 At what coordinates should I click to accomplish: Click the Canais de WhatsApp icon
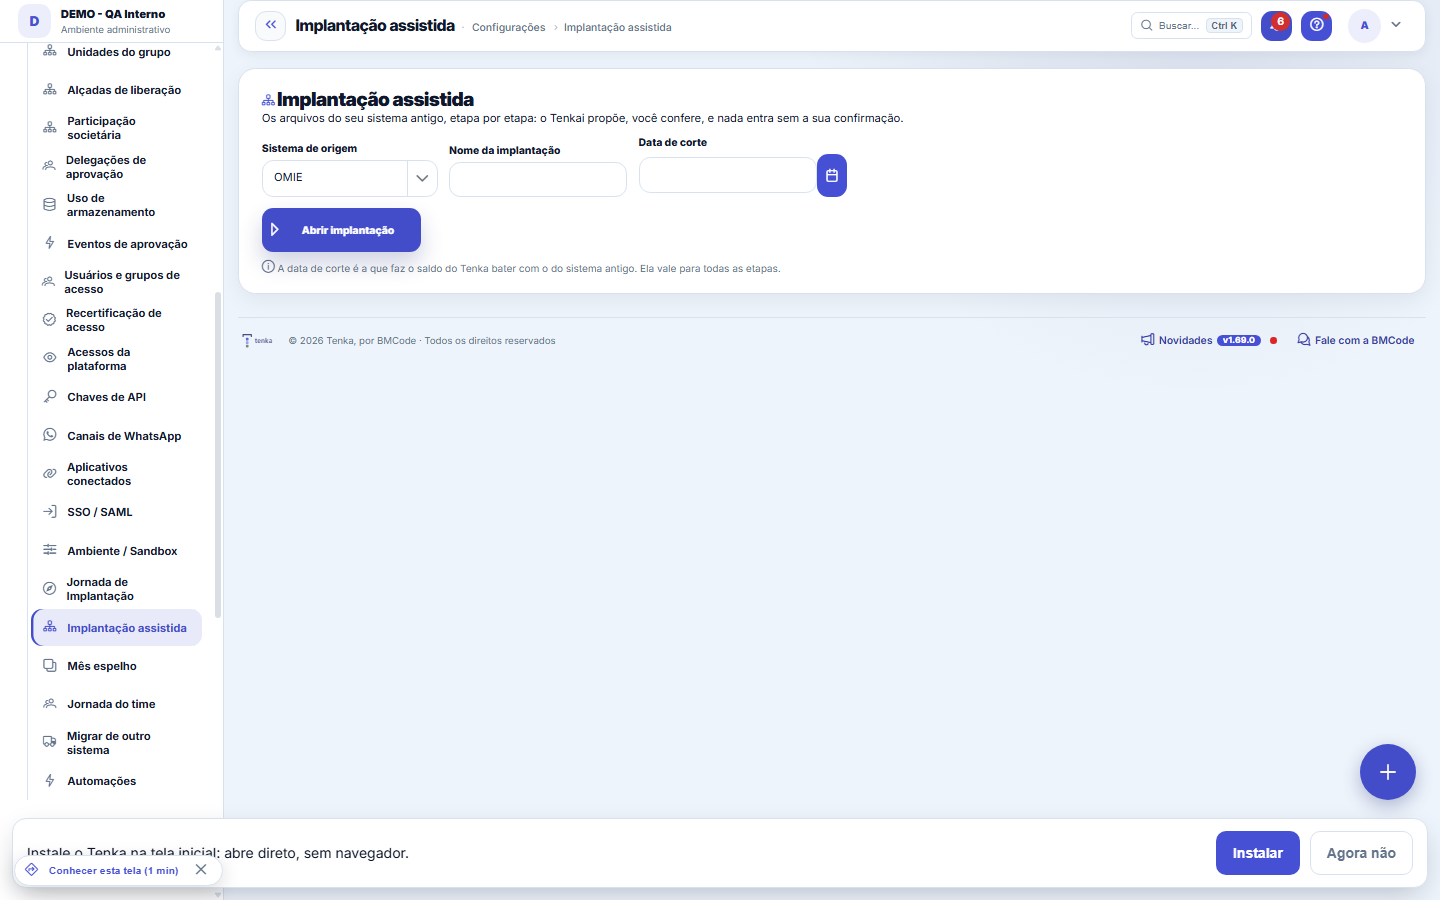[49, 435]
